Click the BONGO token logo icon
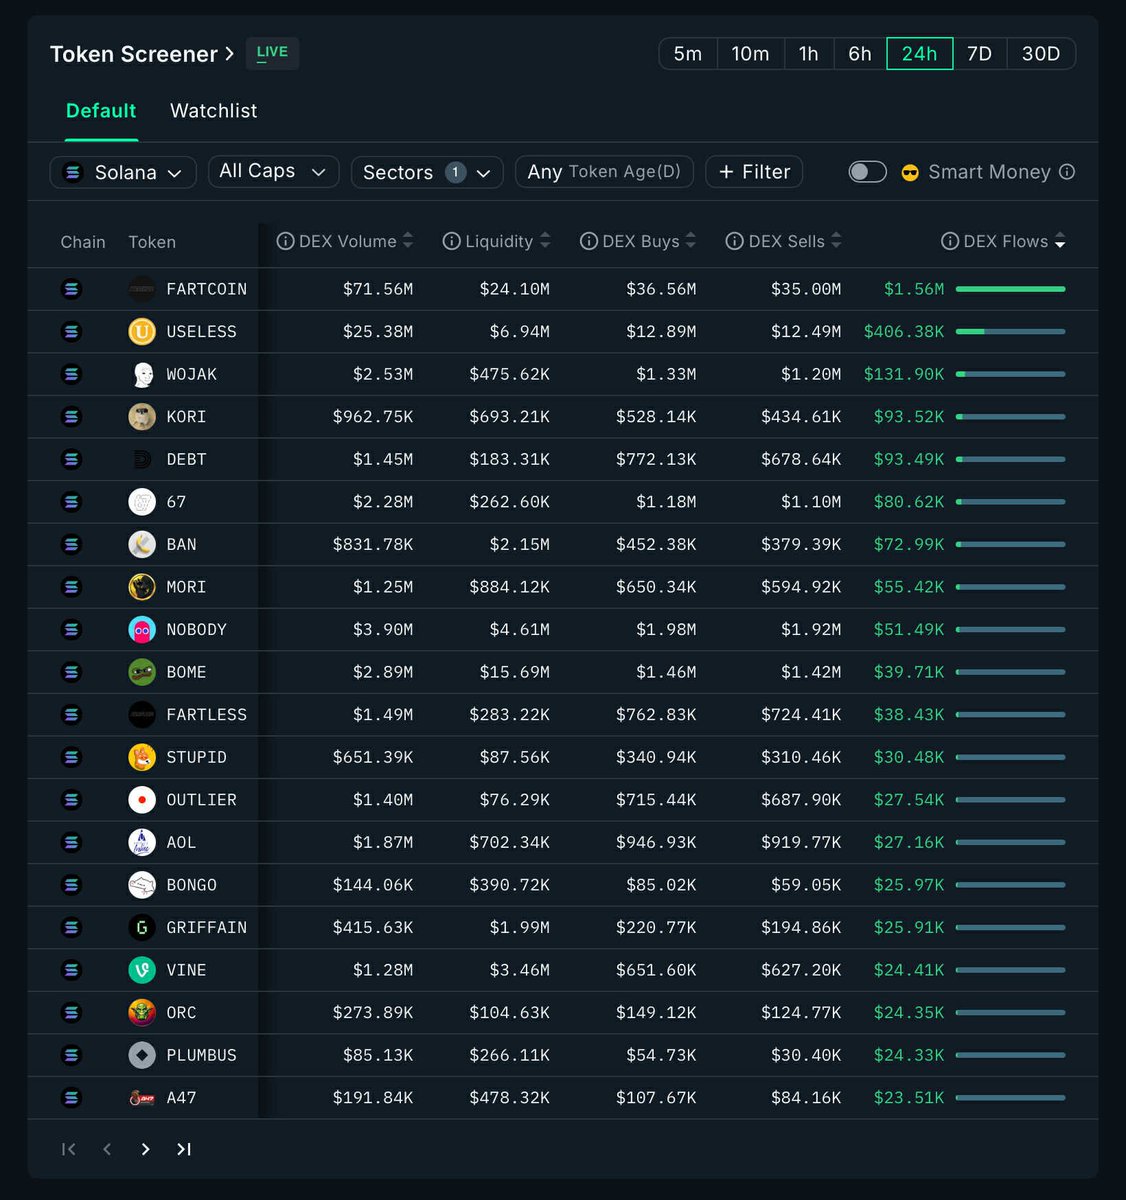This screenshot has width=1126, height=1200. click(x=142, y=884)
